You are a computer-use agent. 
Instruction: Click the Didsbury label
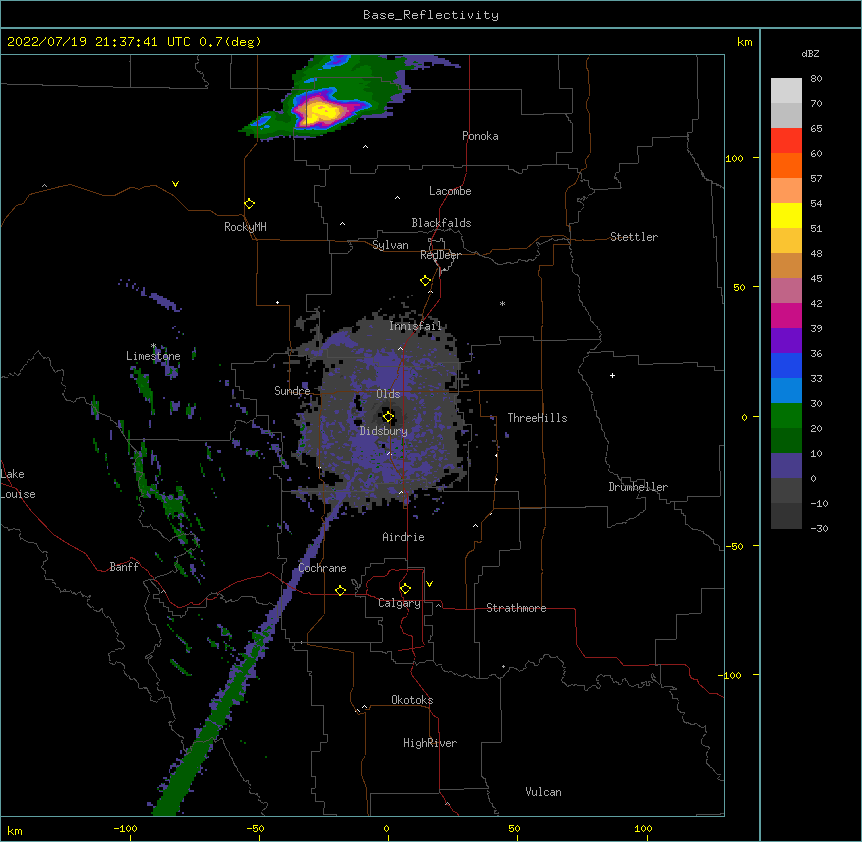(384, 431)
